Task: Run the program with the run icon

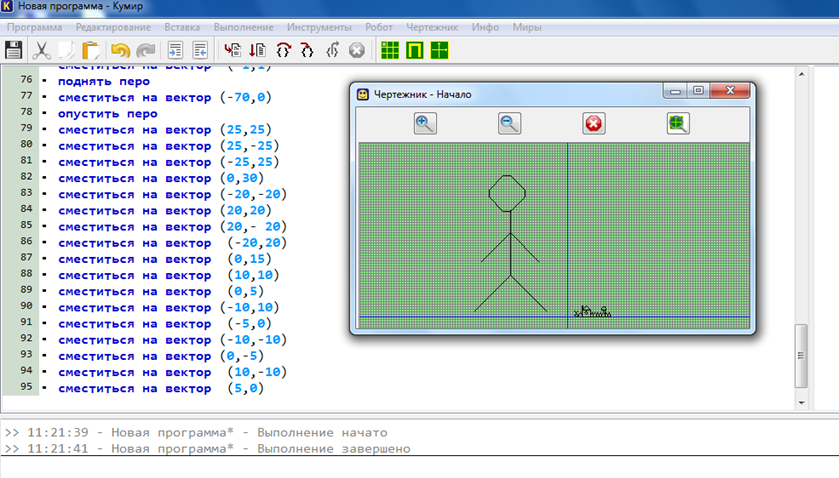Action: pos(232,50)
